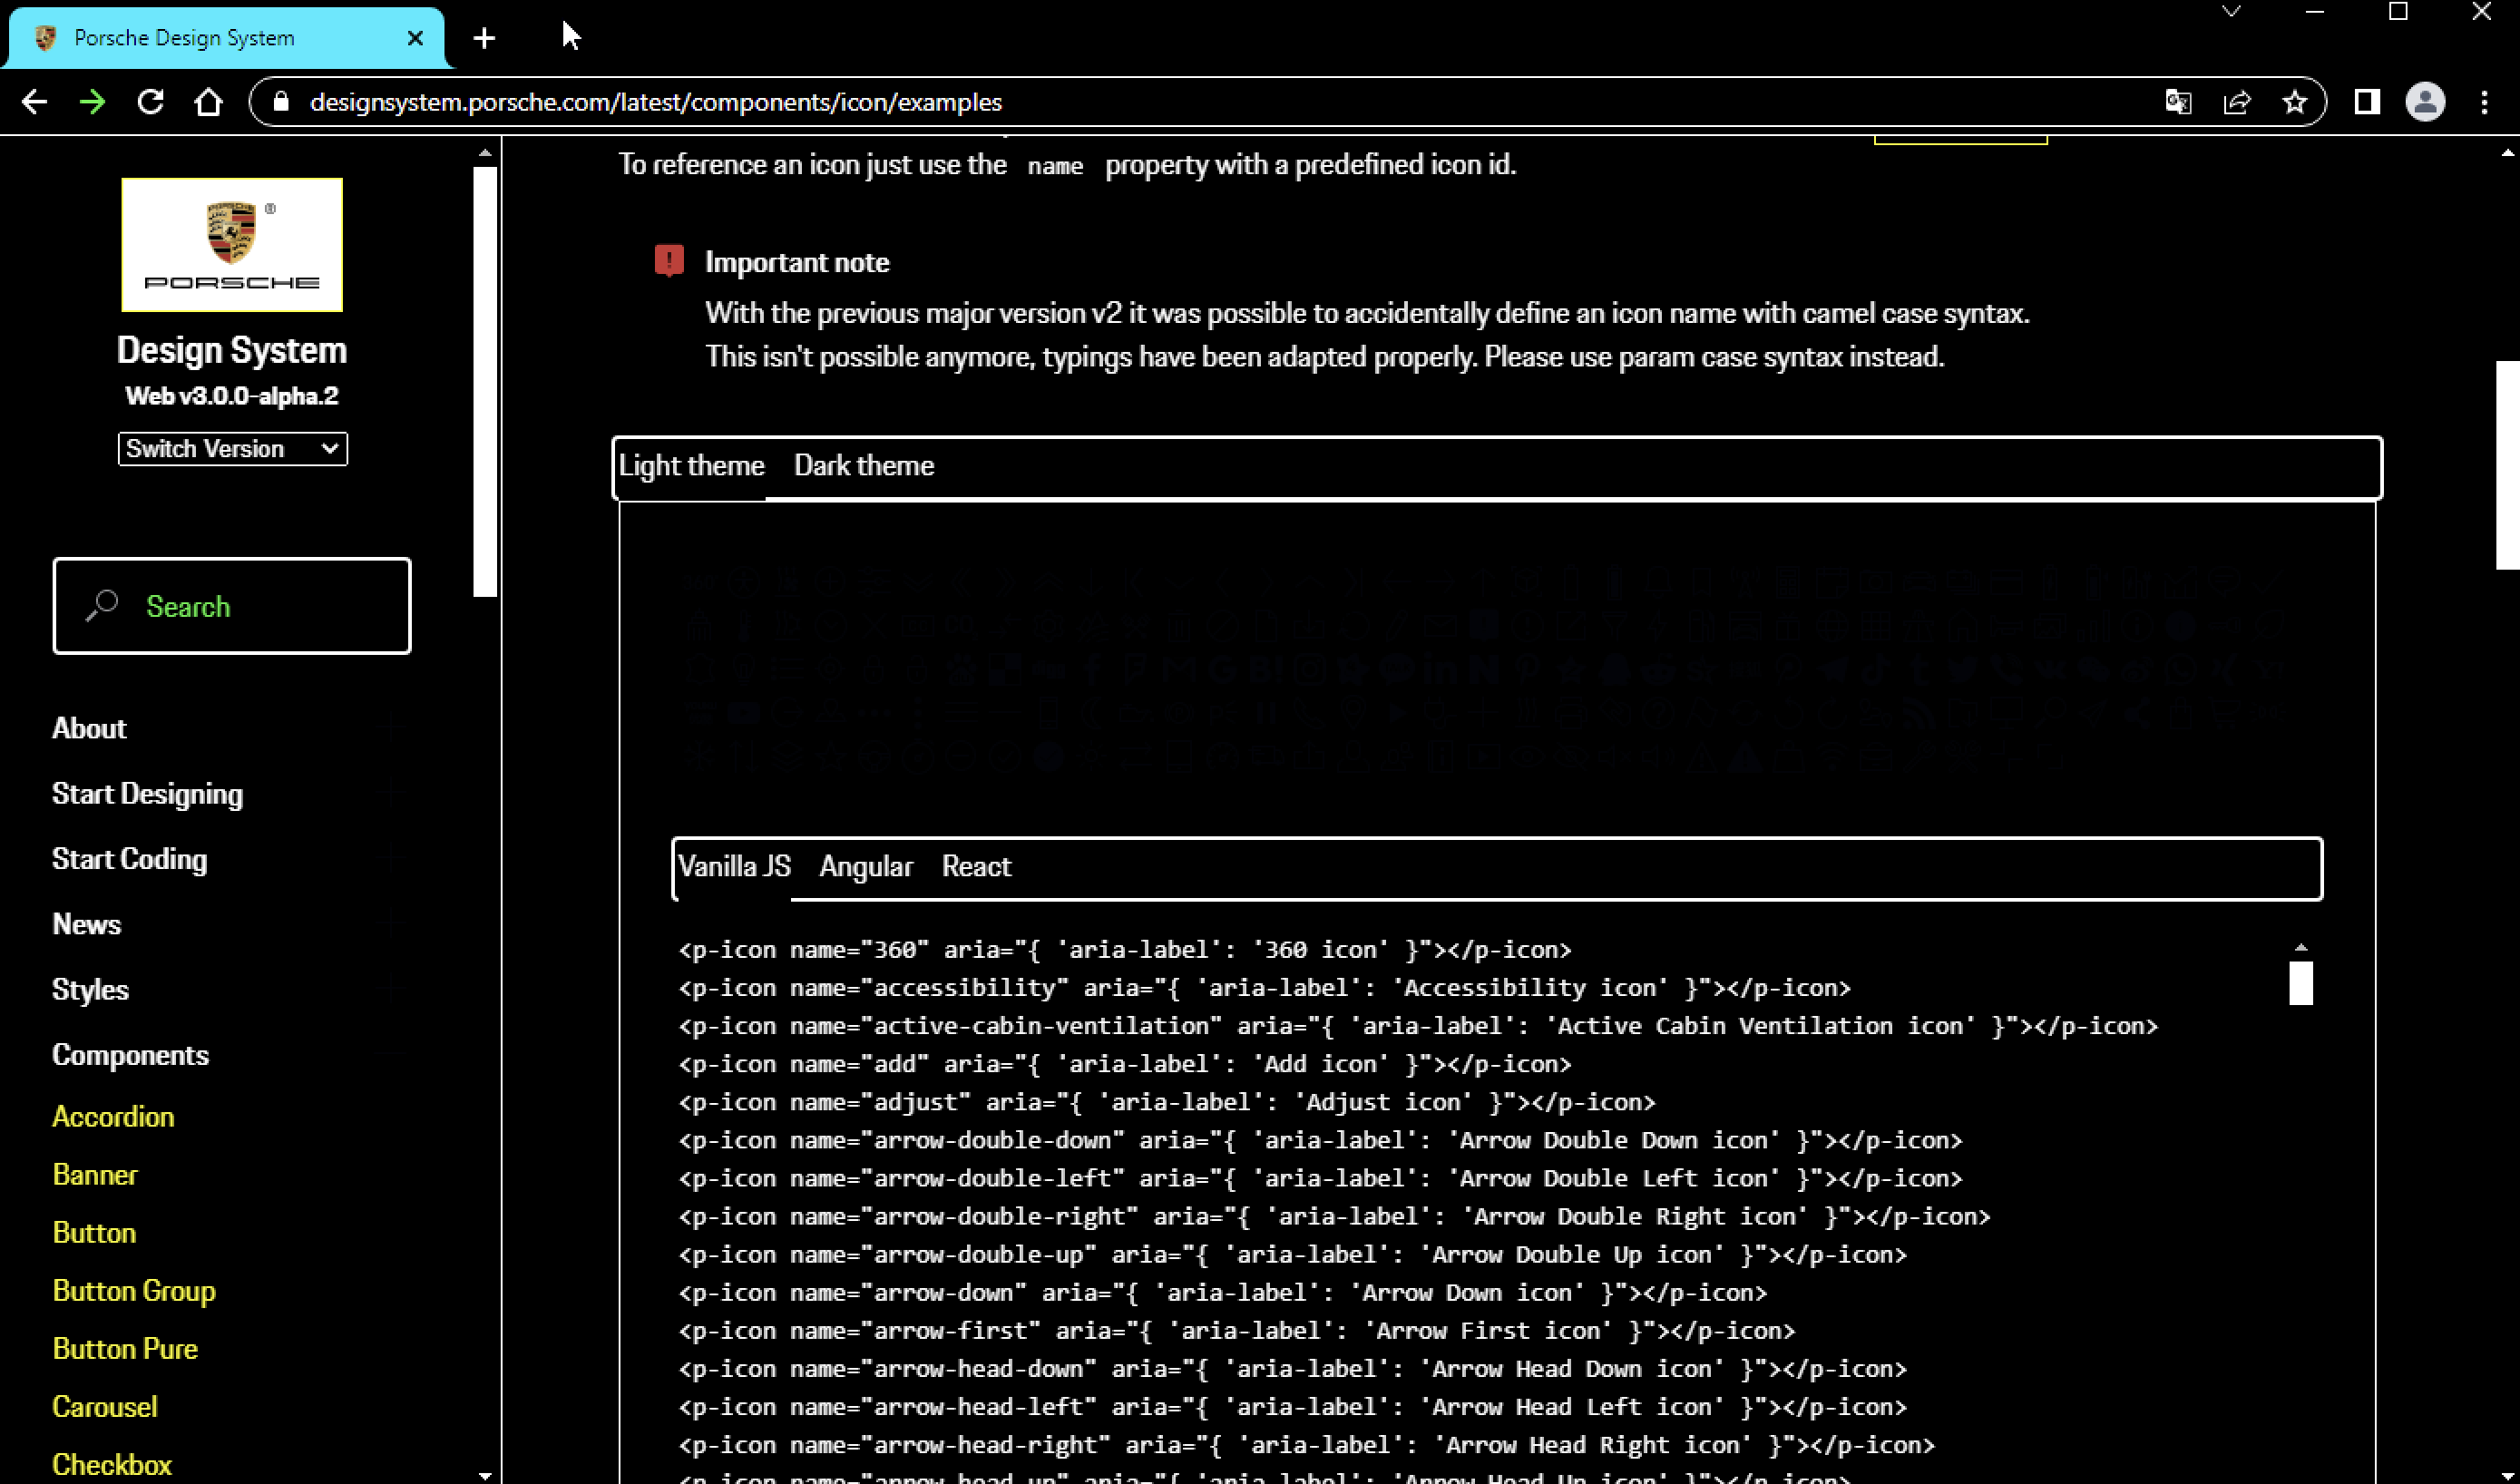Viewport: 2520px width, 1484px height.
Task: Open a new browser tab
Action: (484, 38)
